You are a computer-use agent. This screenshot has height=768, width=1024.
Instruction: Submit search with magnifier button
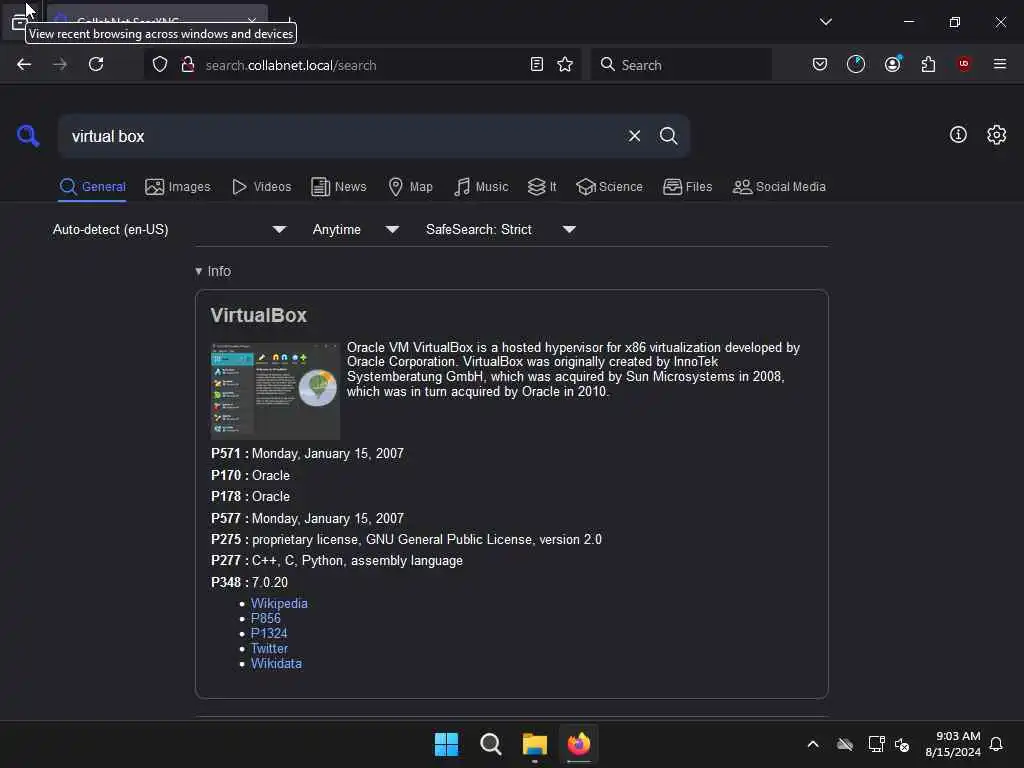(668, 136)
